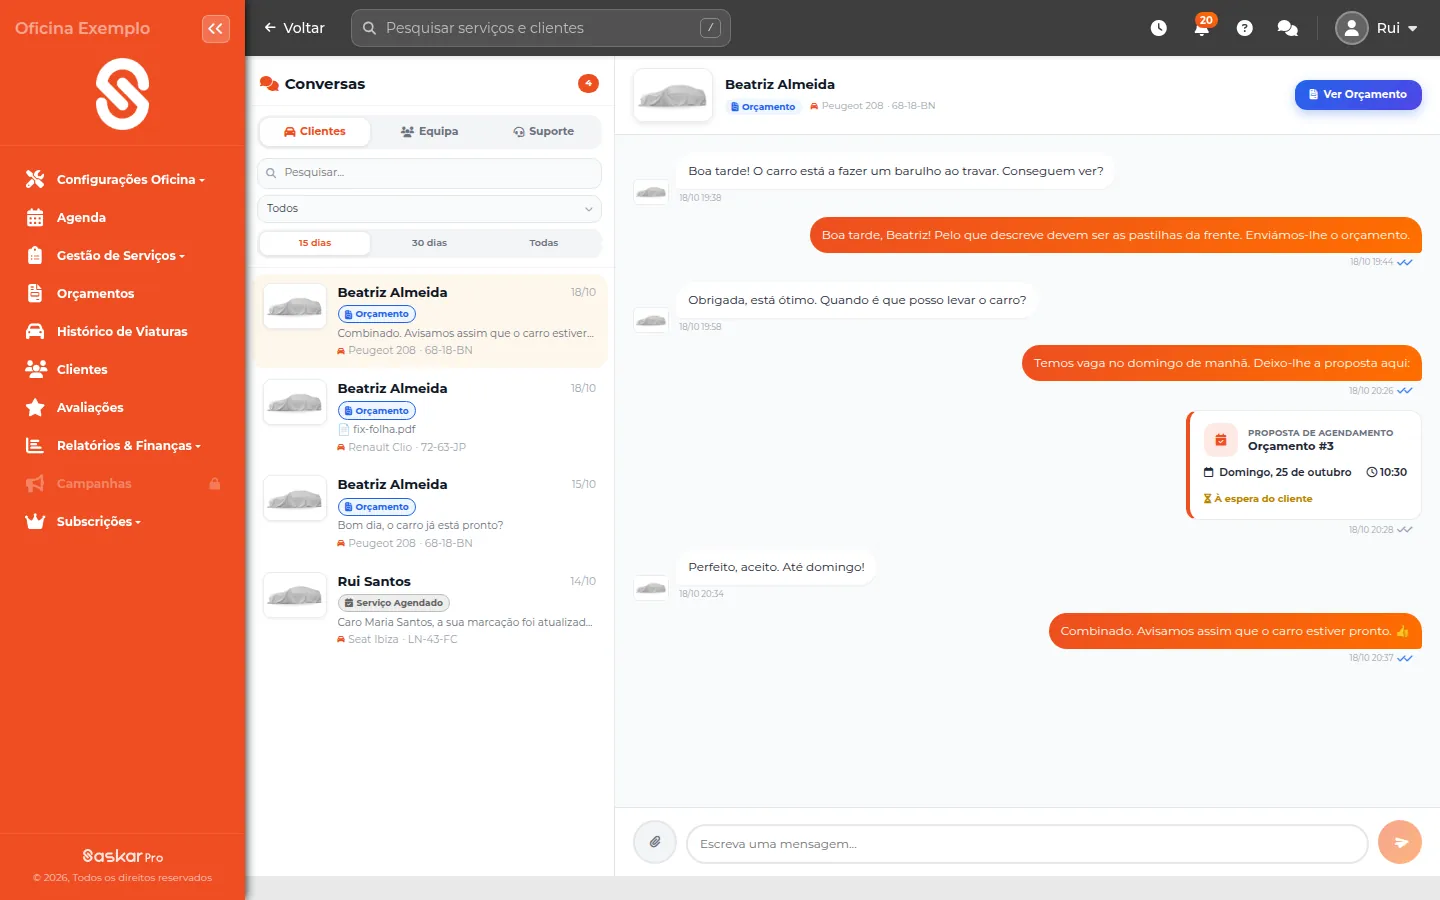The height and width of the screenshot is (900, 1440).
Task: Click the Histórico de Viaturas car icon
Action: pyautogui.click(x=35, y=331)
